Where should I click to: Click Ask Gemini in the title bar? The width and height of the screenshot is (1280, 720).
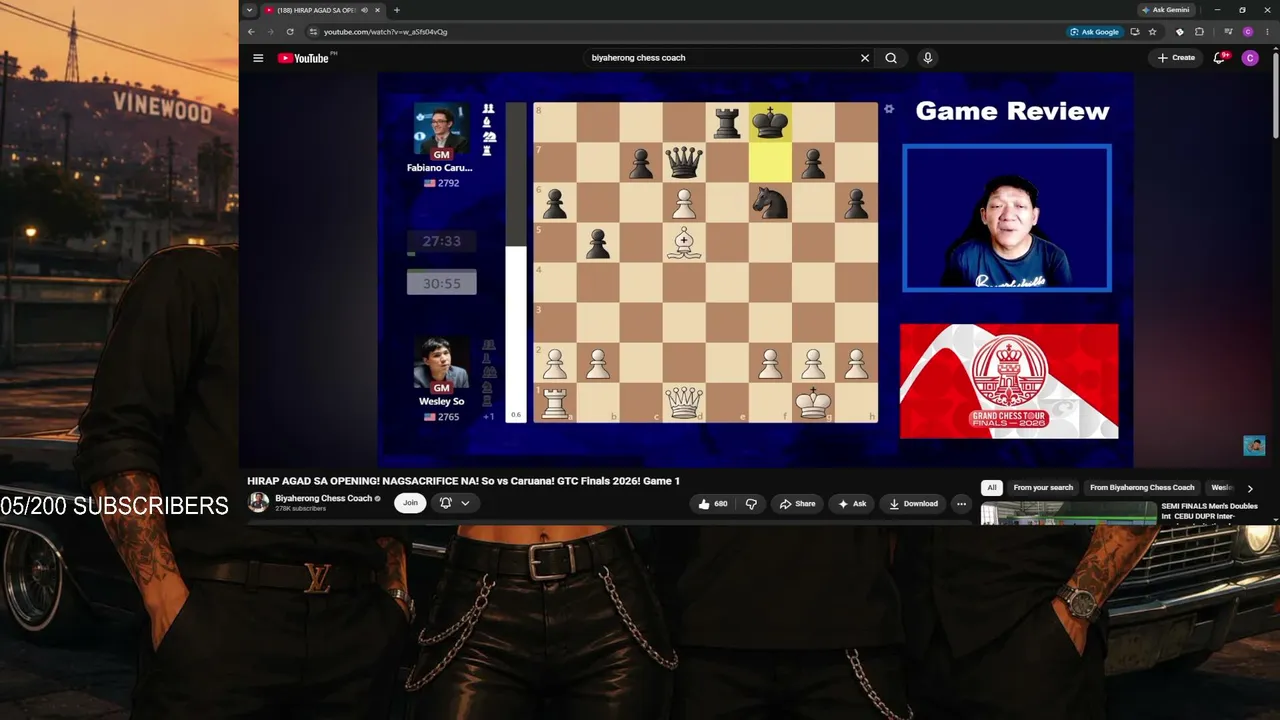click(1165, 10)
